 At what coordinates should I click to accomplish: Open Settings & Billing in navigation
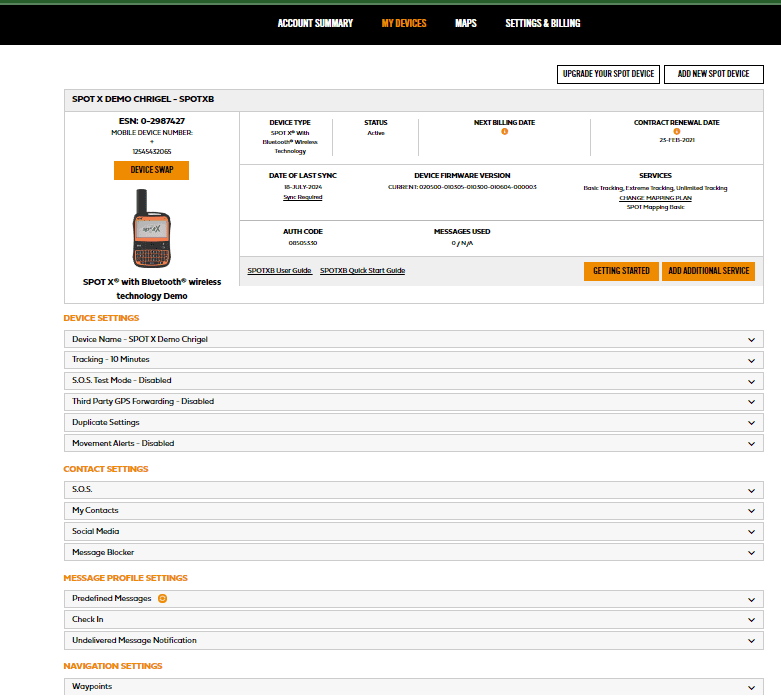(x=542, y=23)
